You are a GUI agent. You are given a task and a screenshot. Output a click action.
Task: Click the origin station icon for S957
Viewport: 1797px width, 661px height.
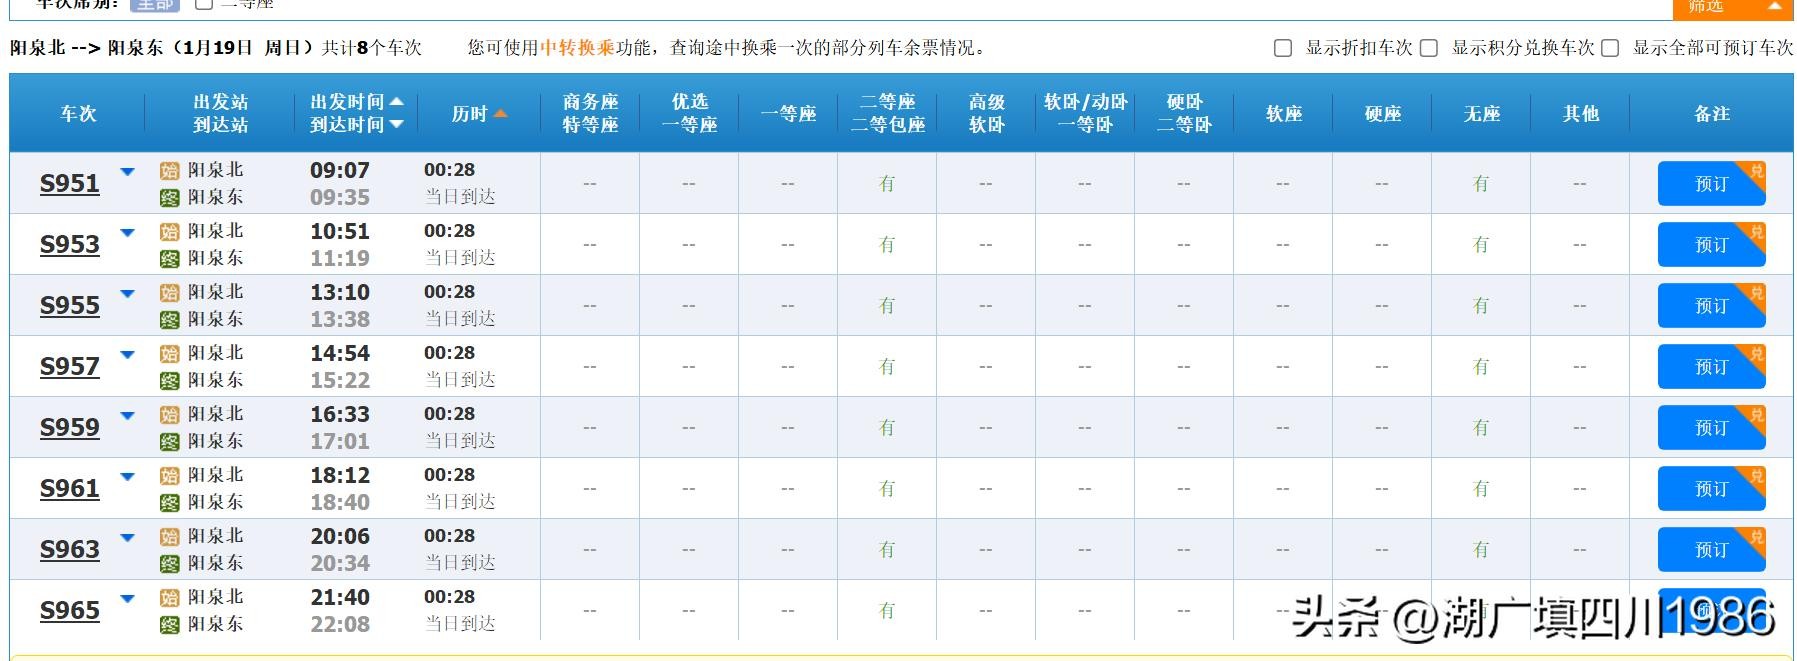tap(169, 354)
